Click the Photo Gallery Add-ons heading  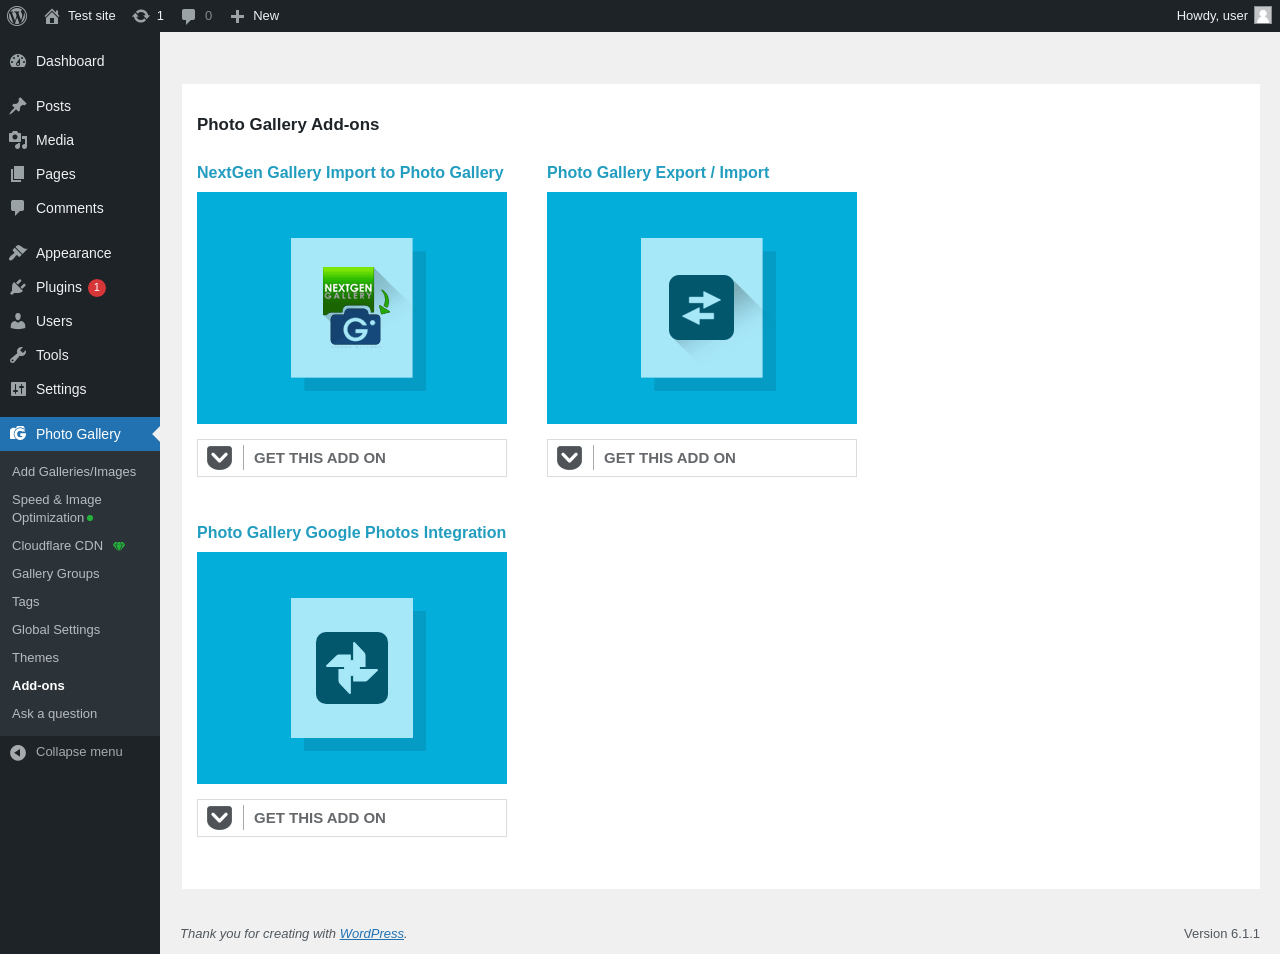288,124
